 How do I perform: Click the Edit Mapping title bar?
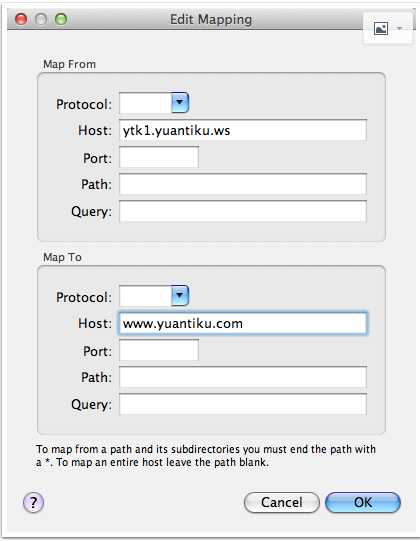tap(211, 19)
